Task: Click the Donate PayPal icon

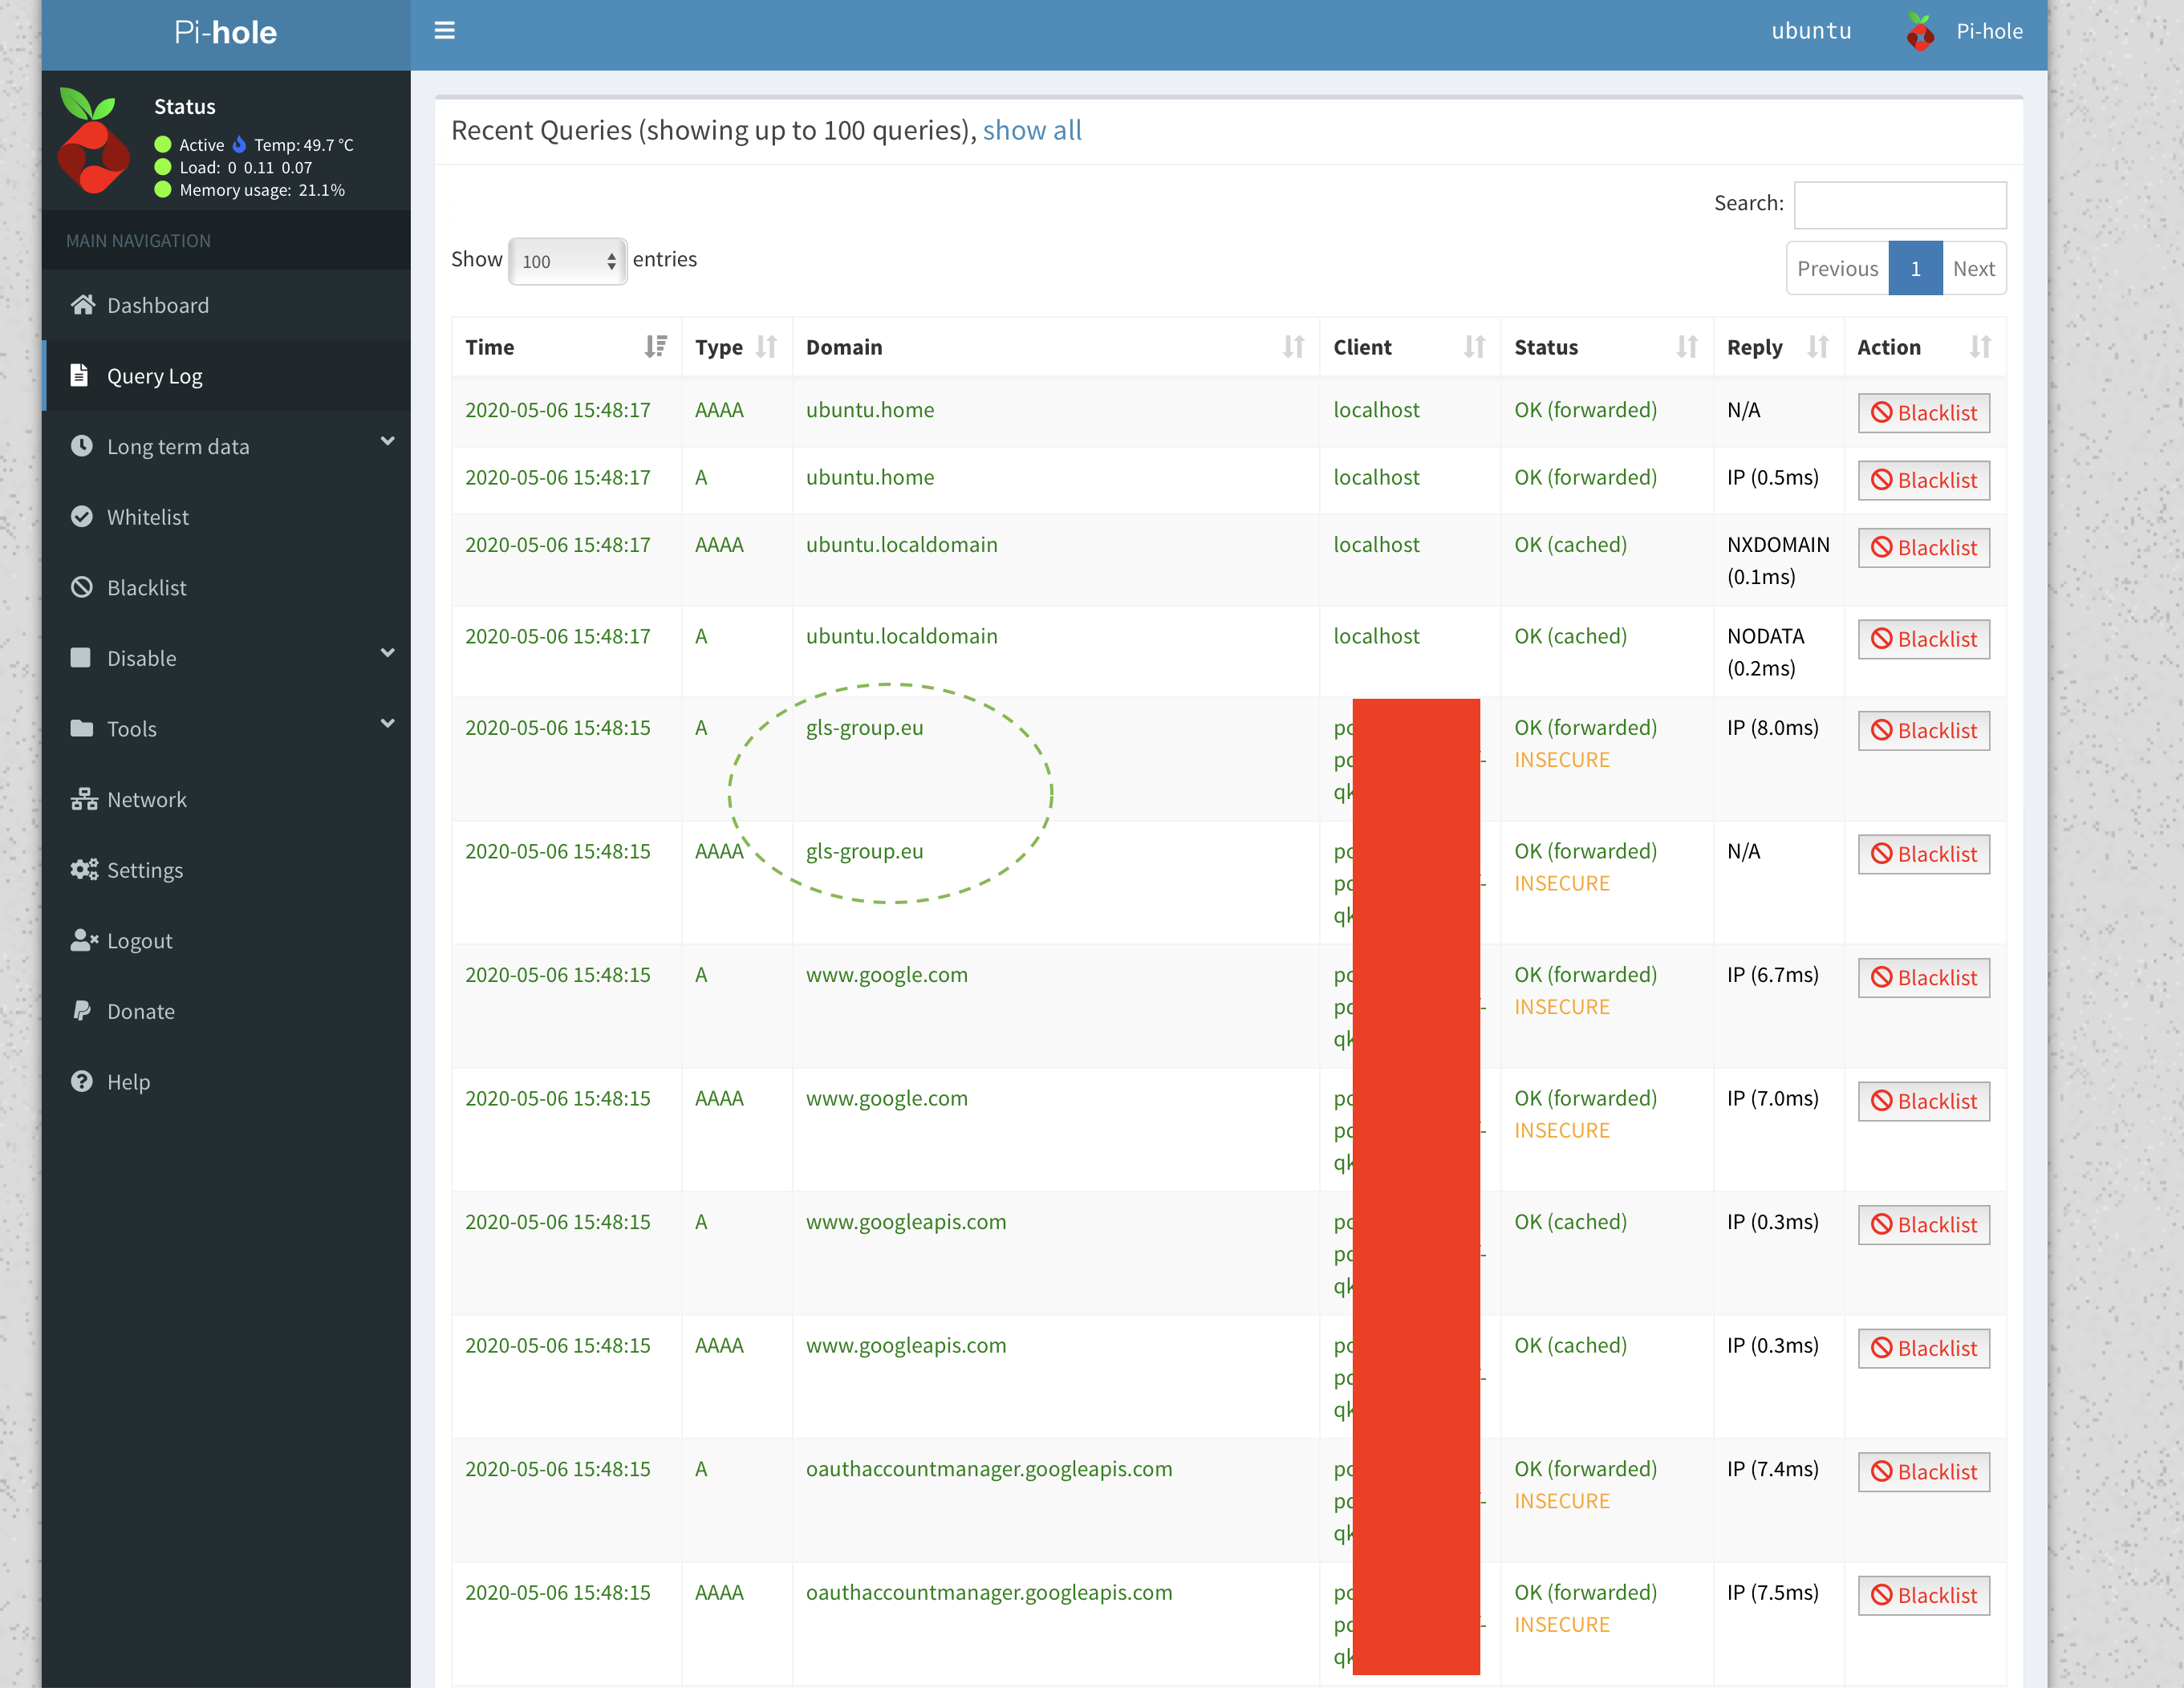Action: point(82,1011)
